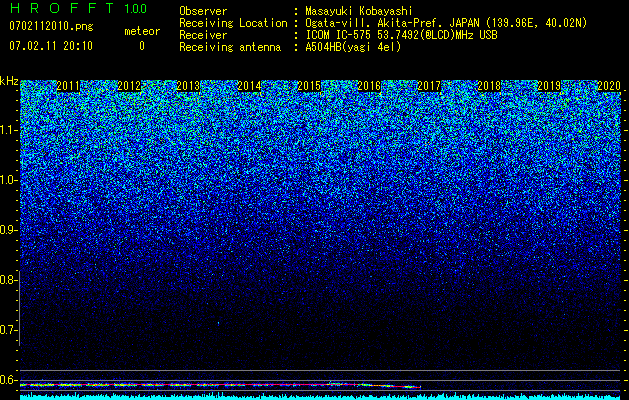Click the 1.0 frequency axis label
This screenshot has height=400, width=629.
[8, 181]
